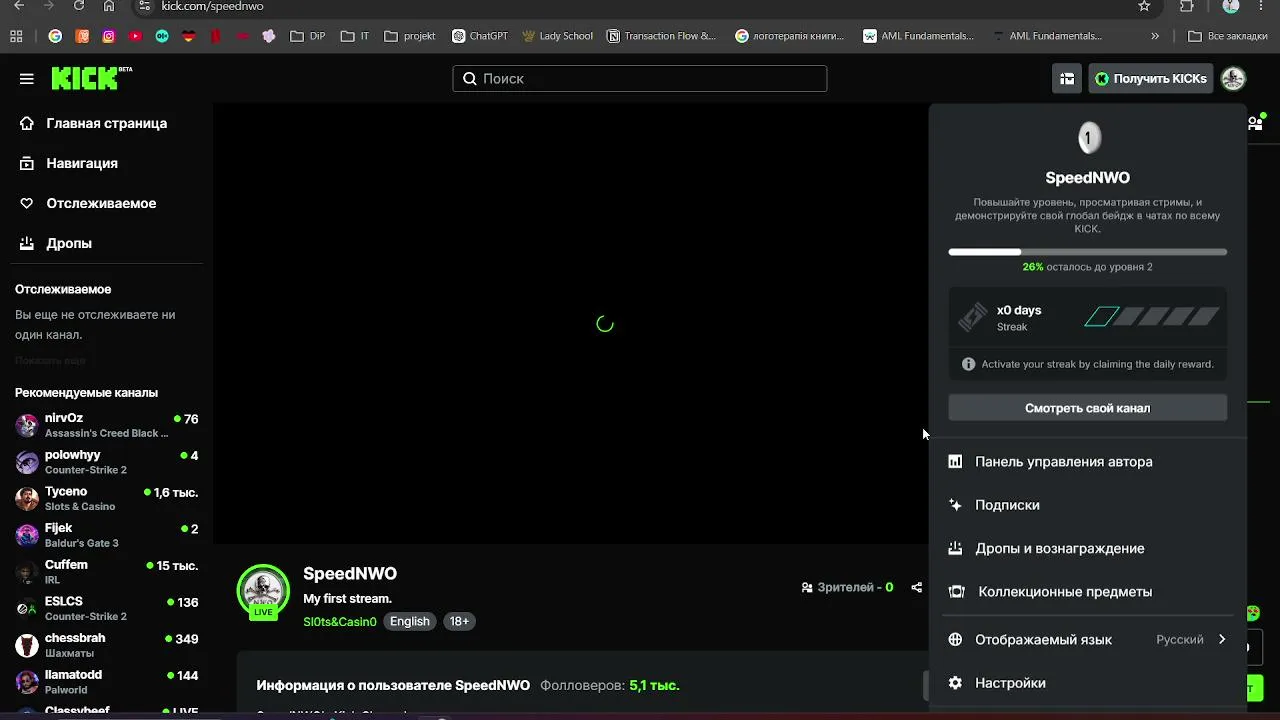Click SpeedNWO name in profile panel

(1088, 178)
